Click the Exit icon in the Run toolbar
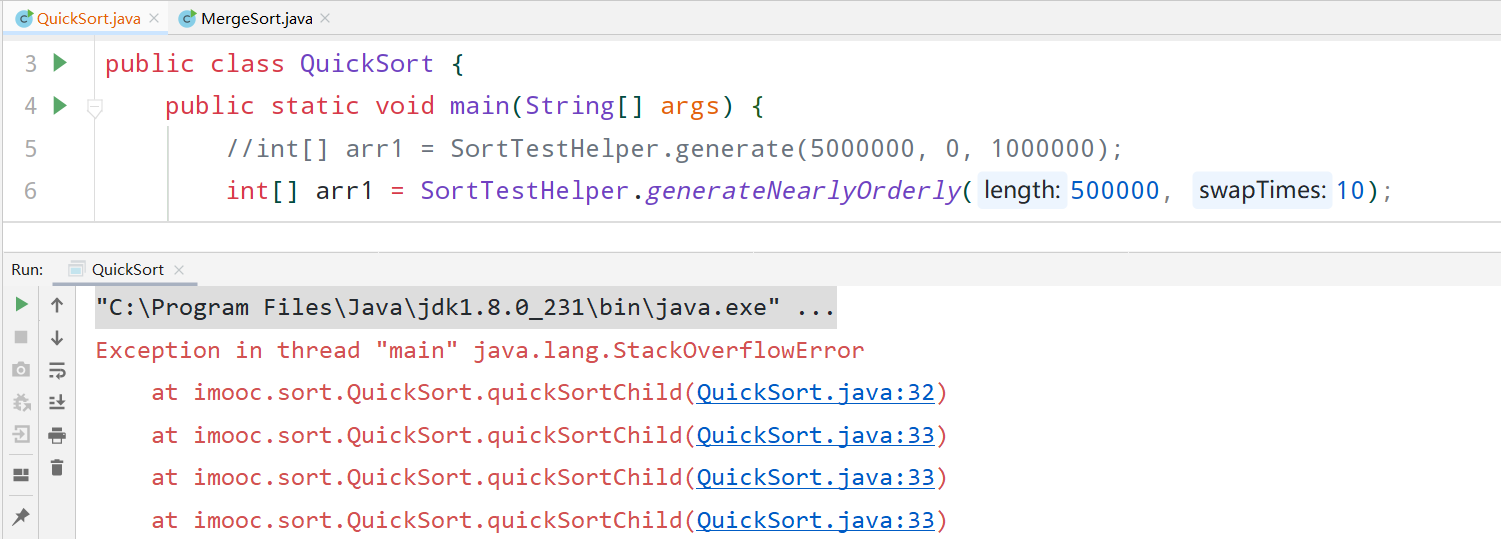Screen dimensions: 1501x539 click(x=21, y=435)
